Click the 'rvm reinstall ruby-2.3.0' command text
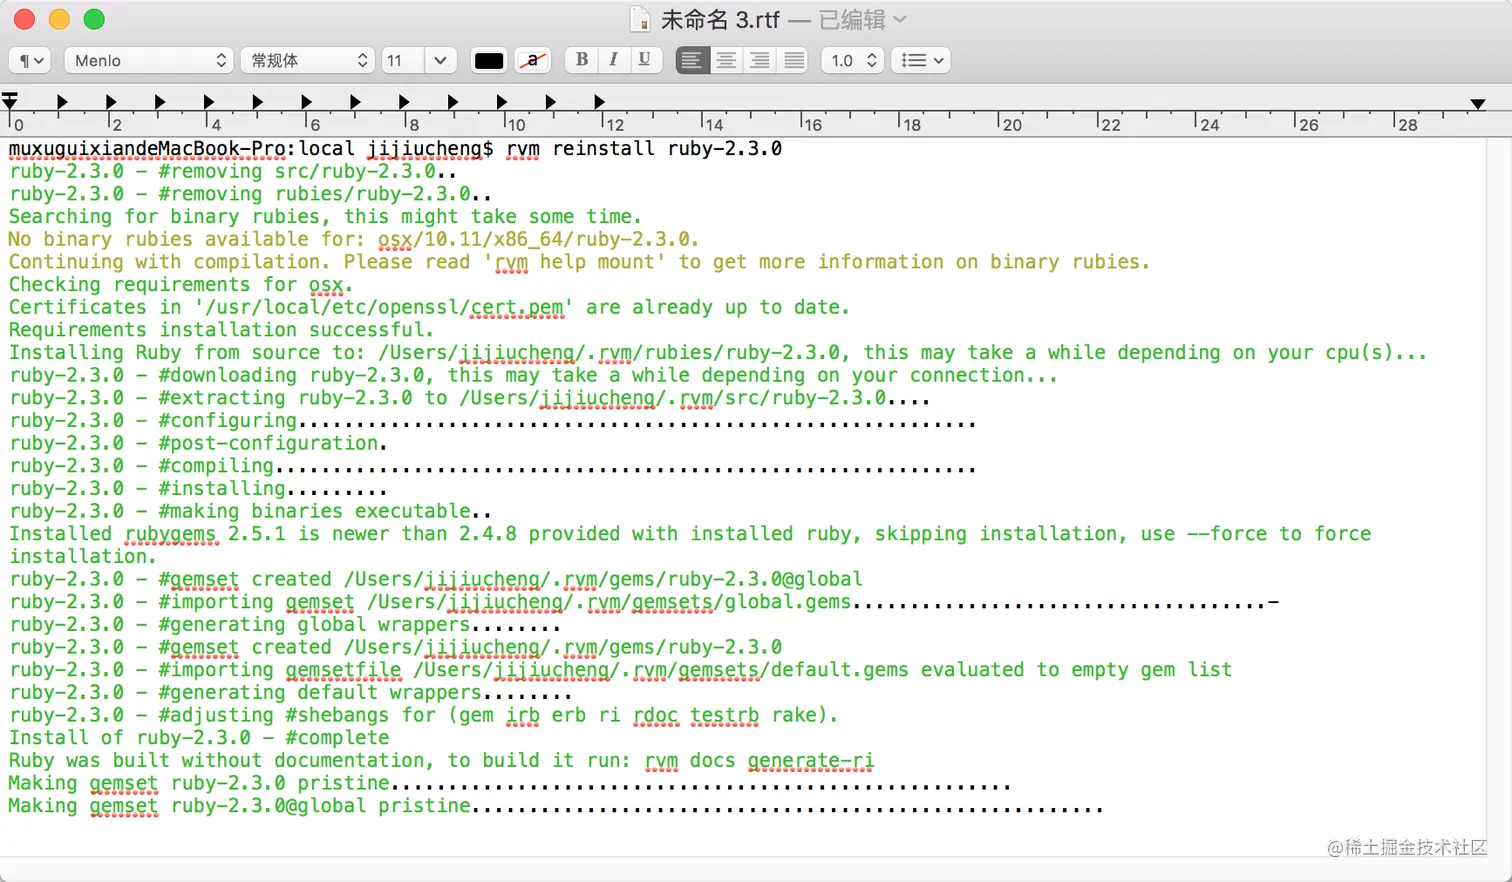The width and height of the screenshot is (1512, 882). coord(644,149)
